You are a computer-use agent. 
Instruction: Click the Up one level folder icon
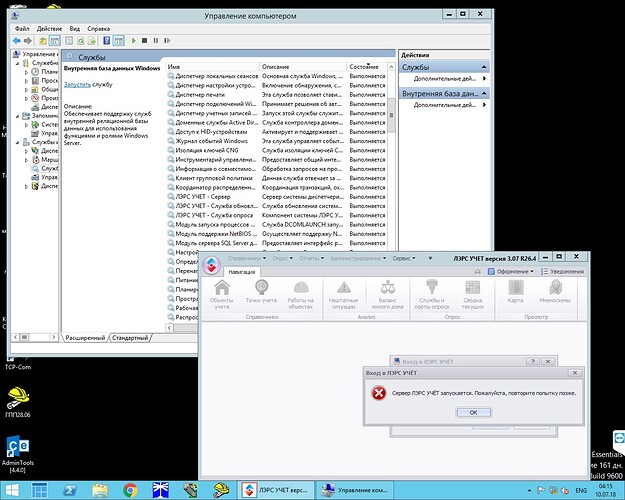(x=43, y=40)
